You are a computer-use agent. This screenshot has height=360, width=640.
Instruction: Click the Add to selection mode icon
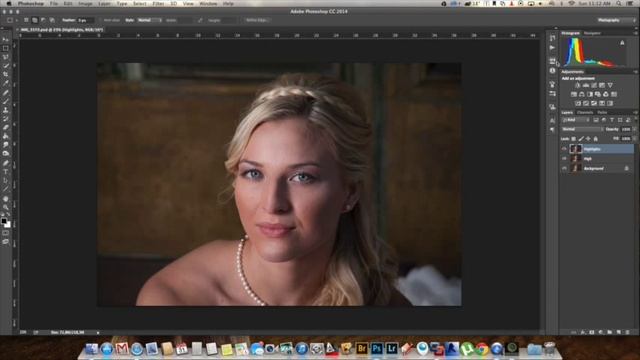point(35,20)
